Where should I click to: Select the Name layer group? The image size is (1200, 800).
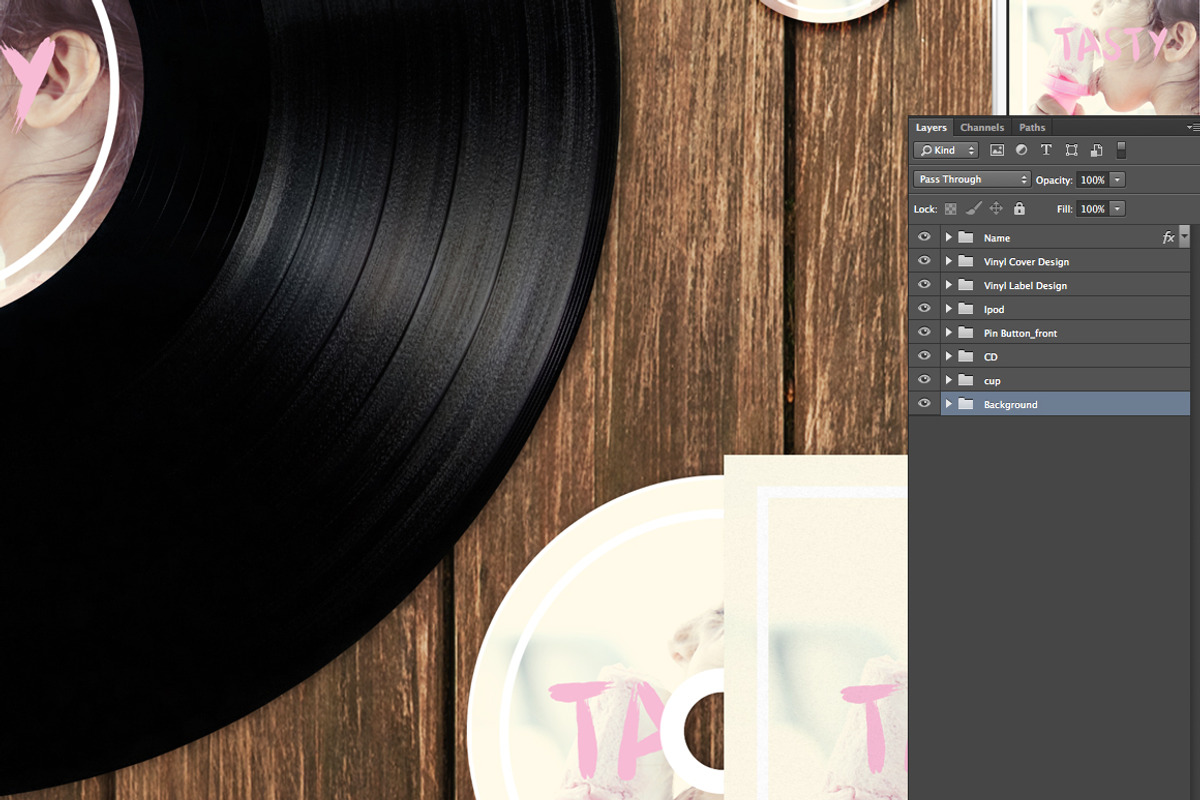(1065, 237)
